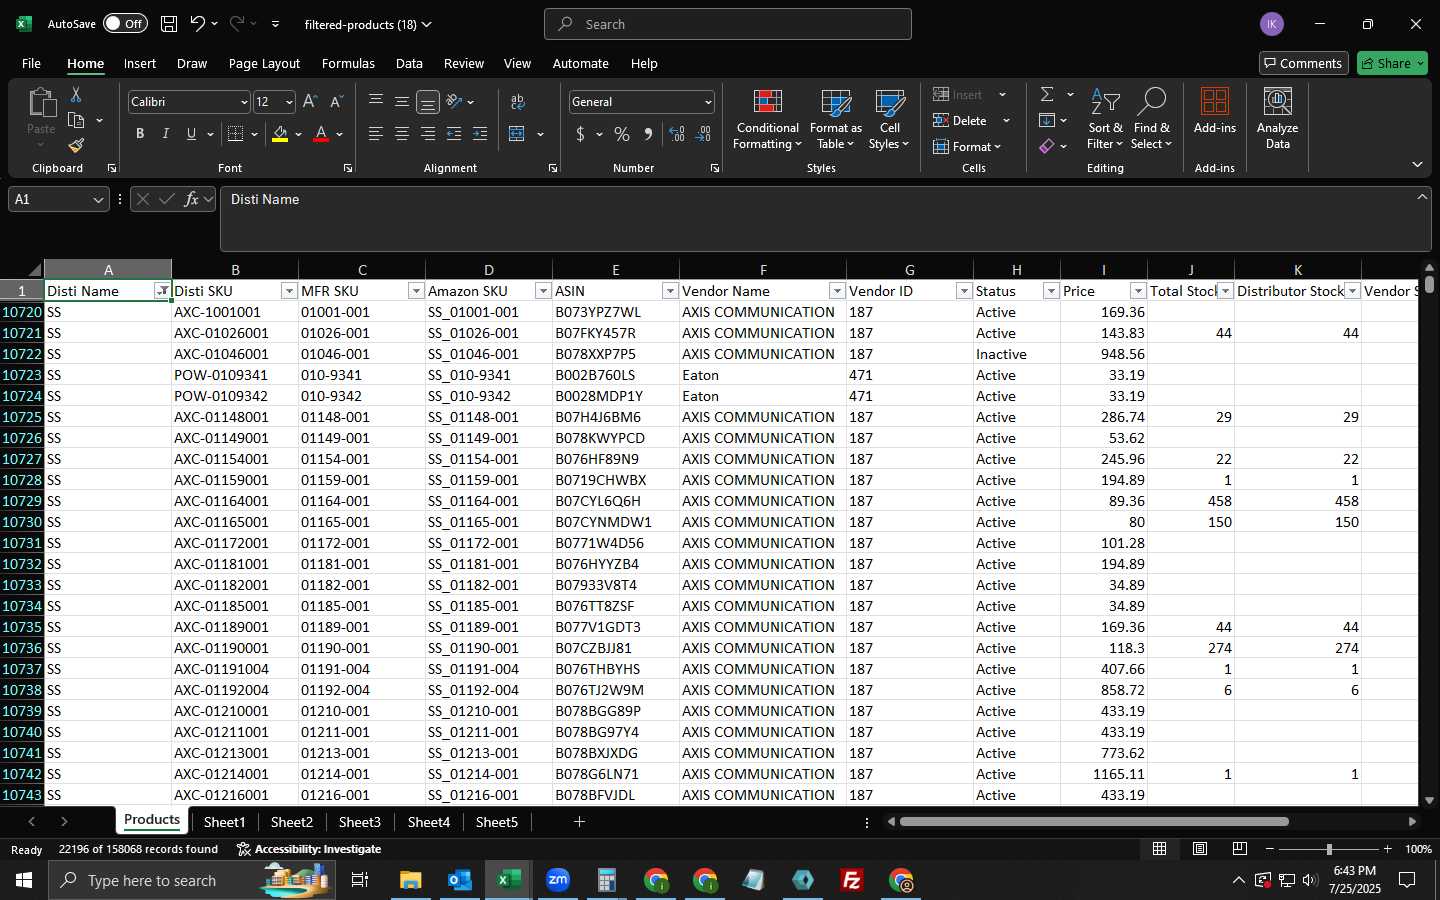Collapse the ribbon with the chevron

(x=1417, y=164)
